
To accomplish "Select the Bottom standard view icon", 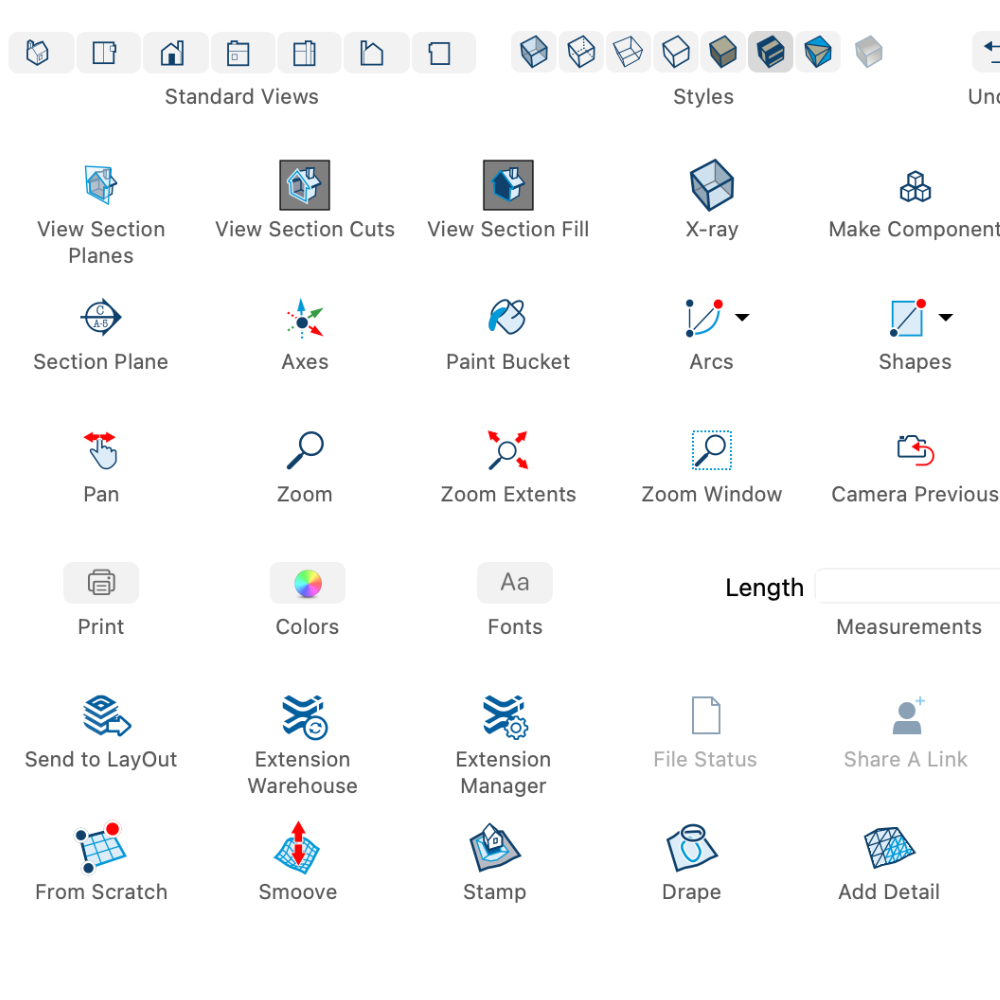I will pos(443,52).
